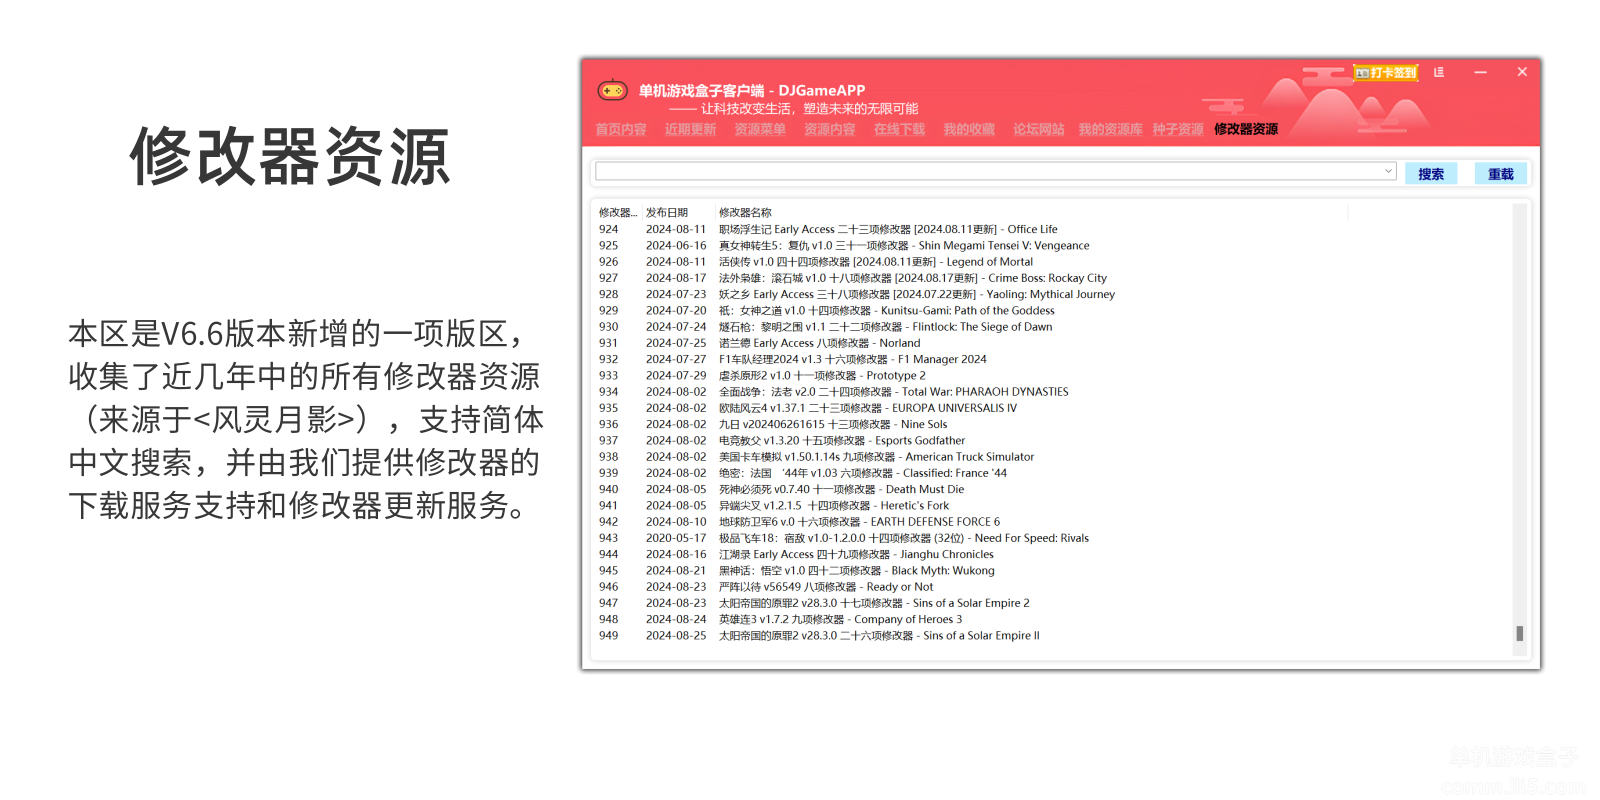
Task: Open the 种子资源 tab
Action: click(x=1178, y=129)
